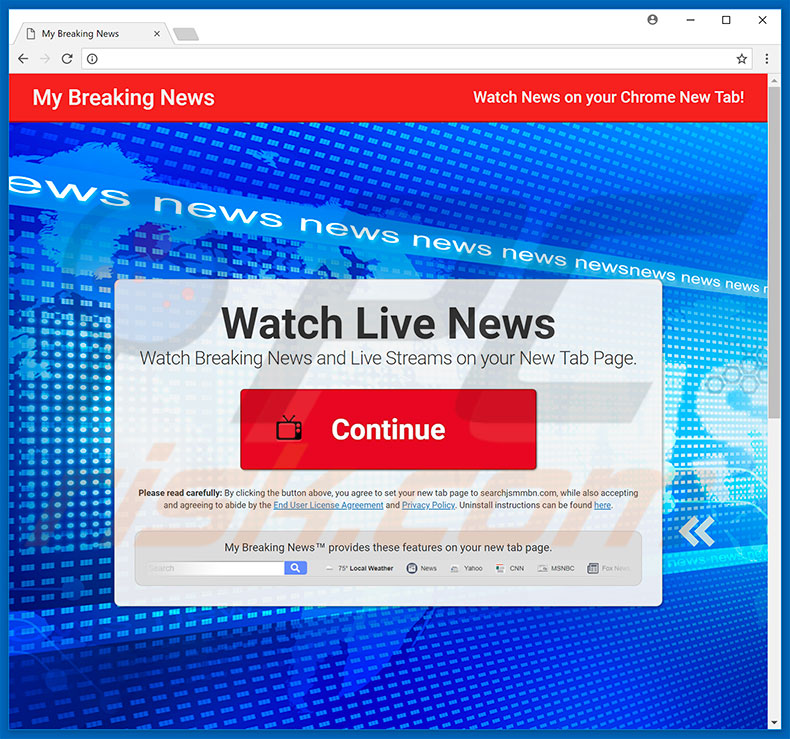This screenshot has width=790, height=739.
Task: Minimize the Chrome window
Action: tap(690, 20)
